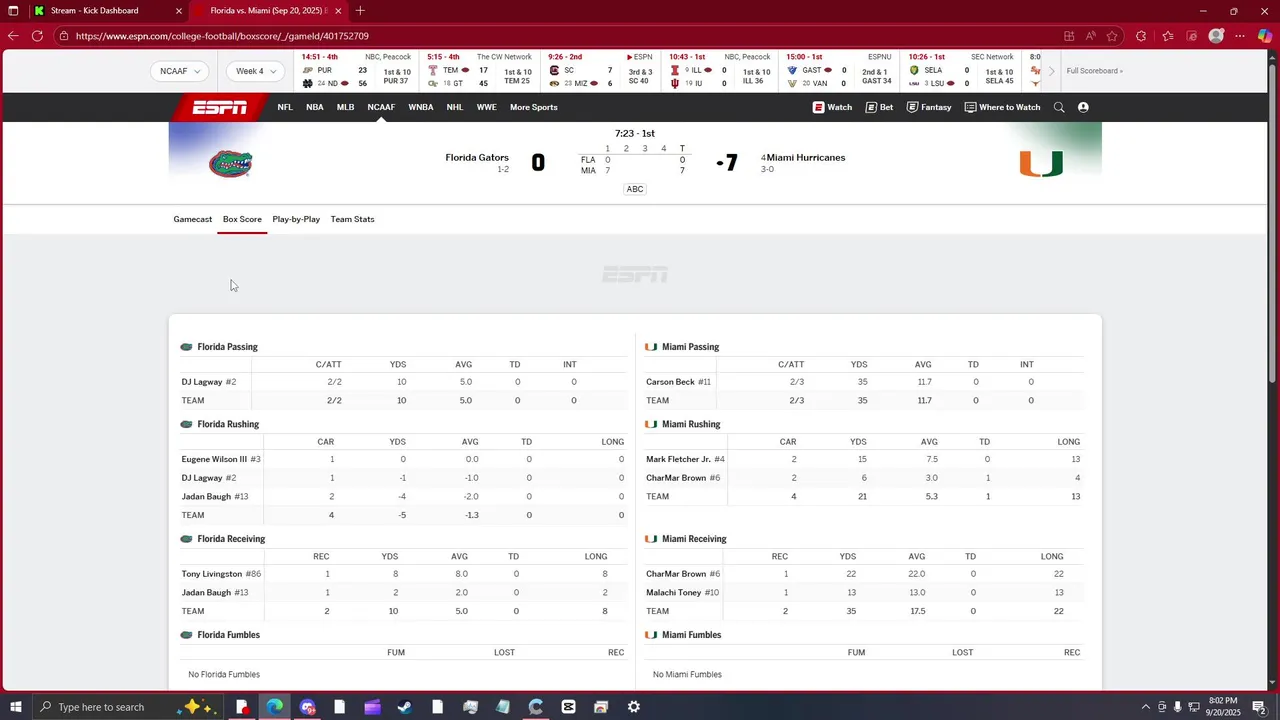Expand the NCAAF league dropdown
This screenshot has height=720, width=1280.
pos(180,71)
